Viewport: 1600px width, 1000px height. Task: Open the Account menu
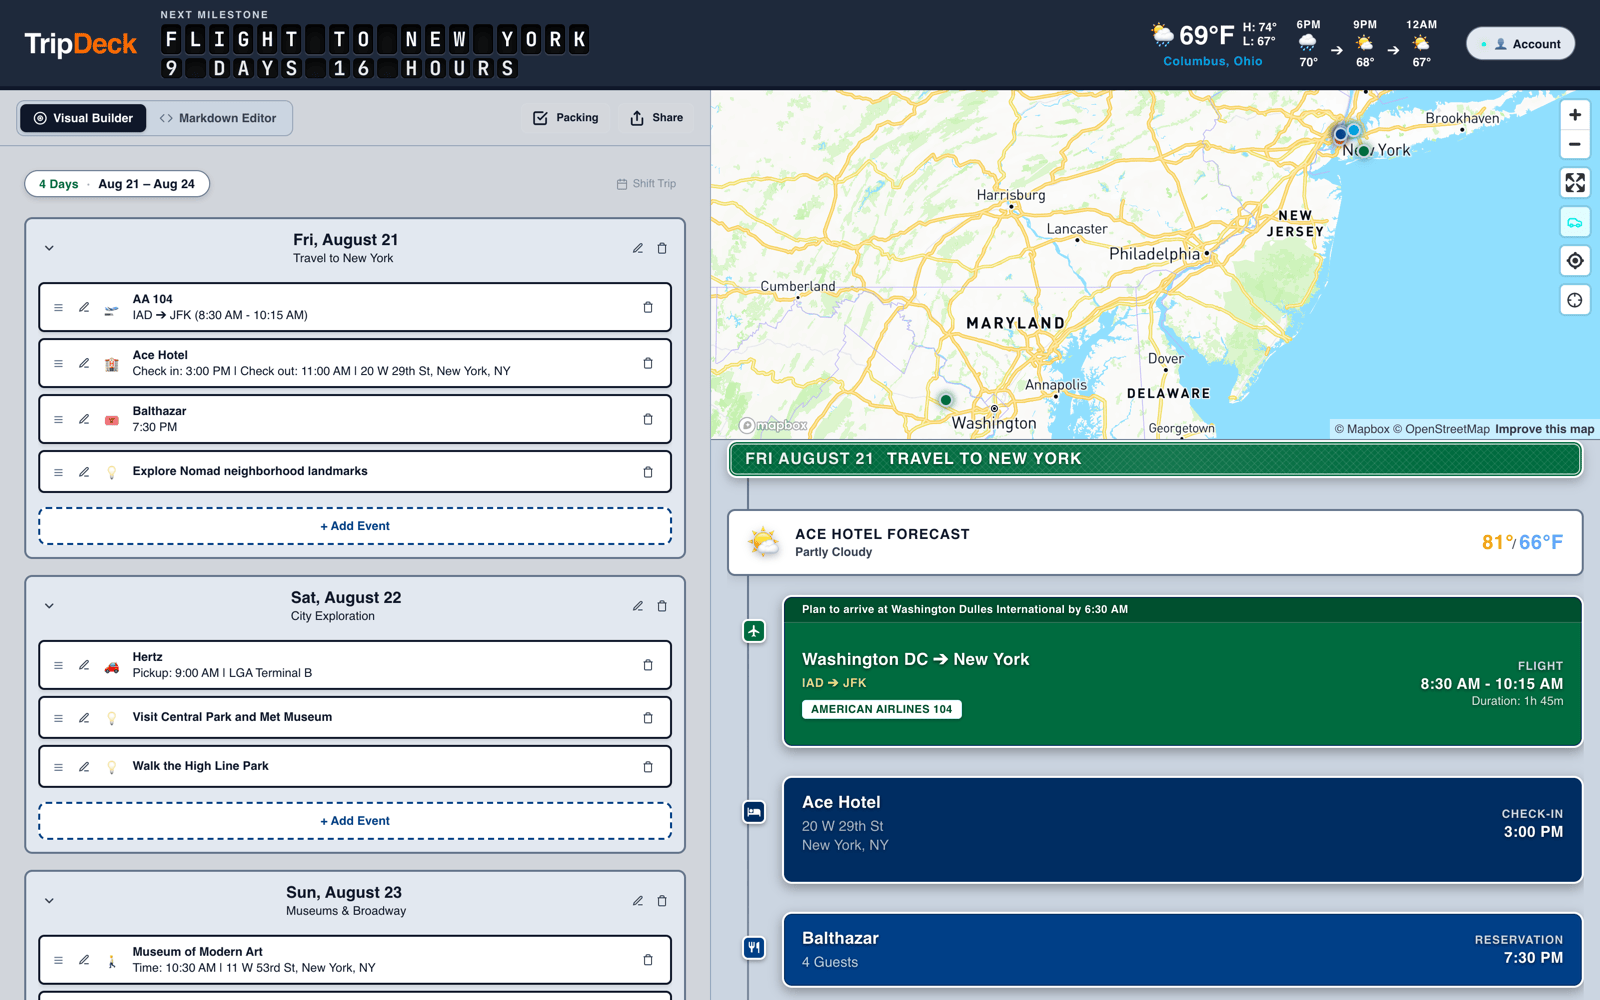click(1520, 44)
